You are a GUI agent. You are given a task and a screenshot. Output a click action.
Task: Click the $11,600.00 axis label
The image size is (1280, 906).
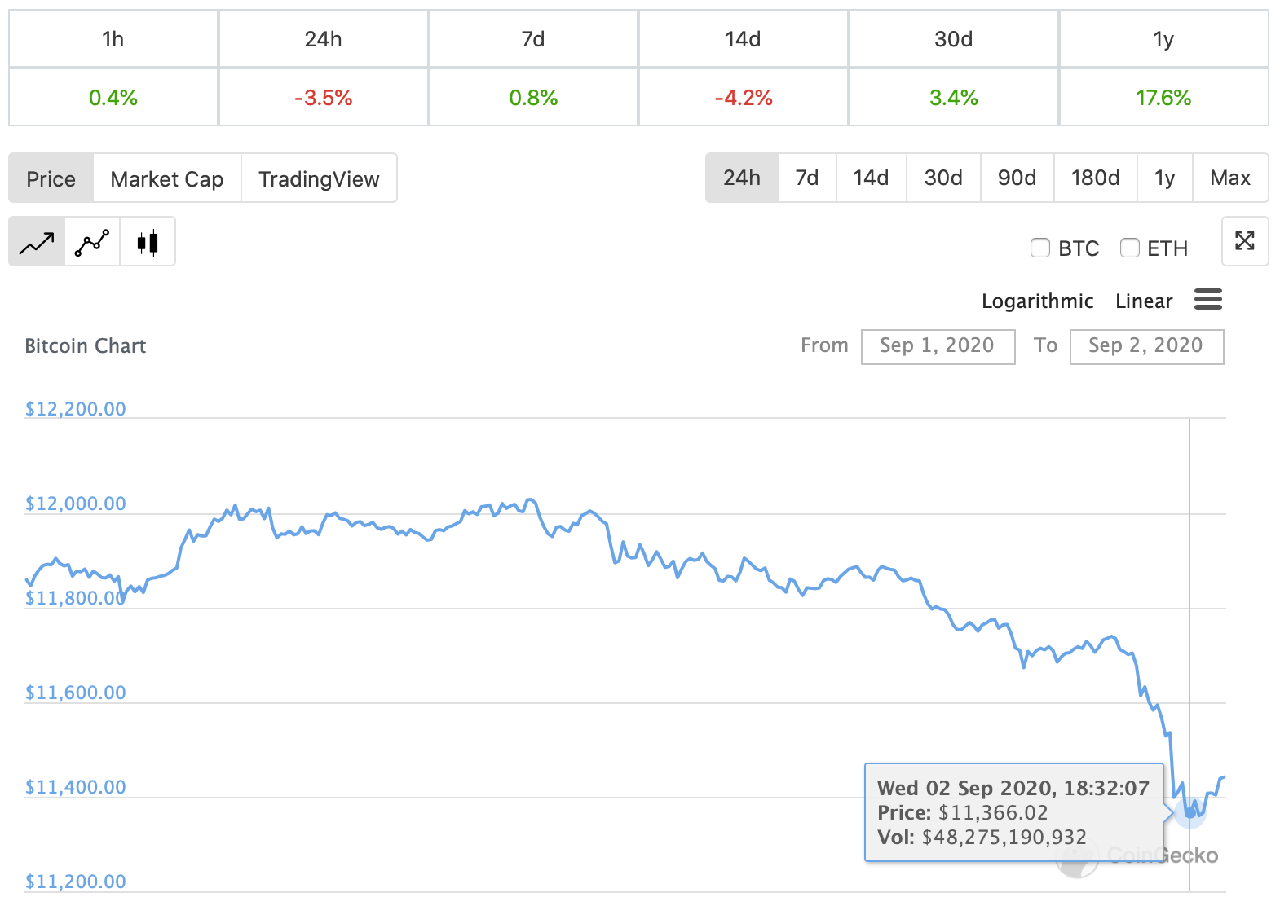(76, 692)
